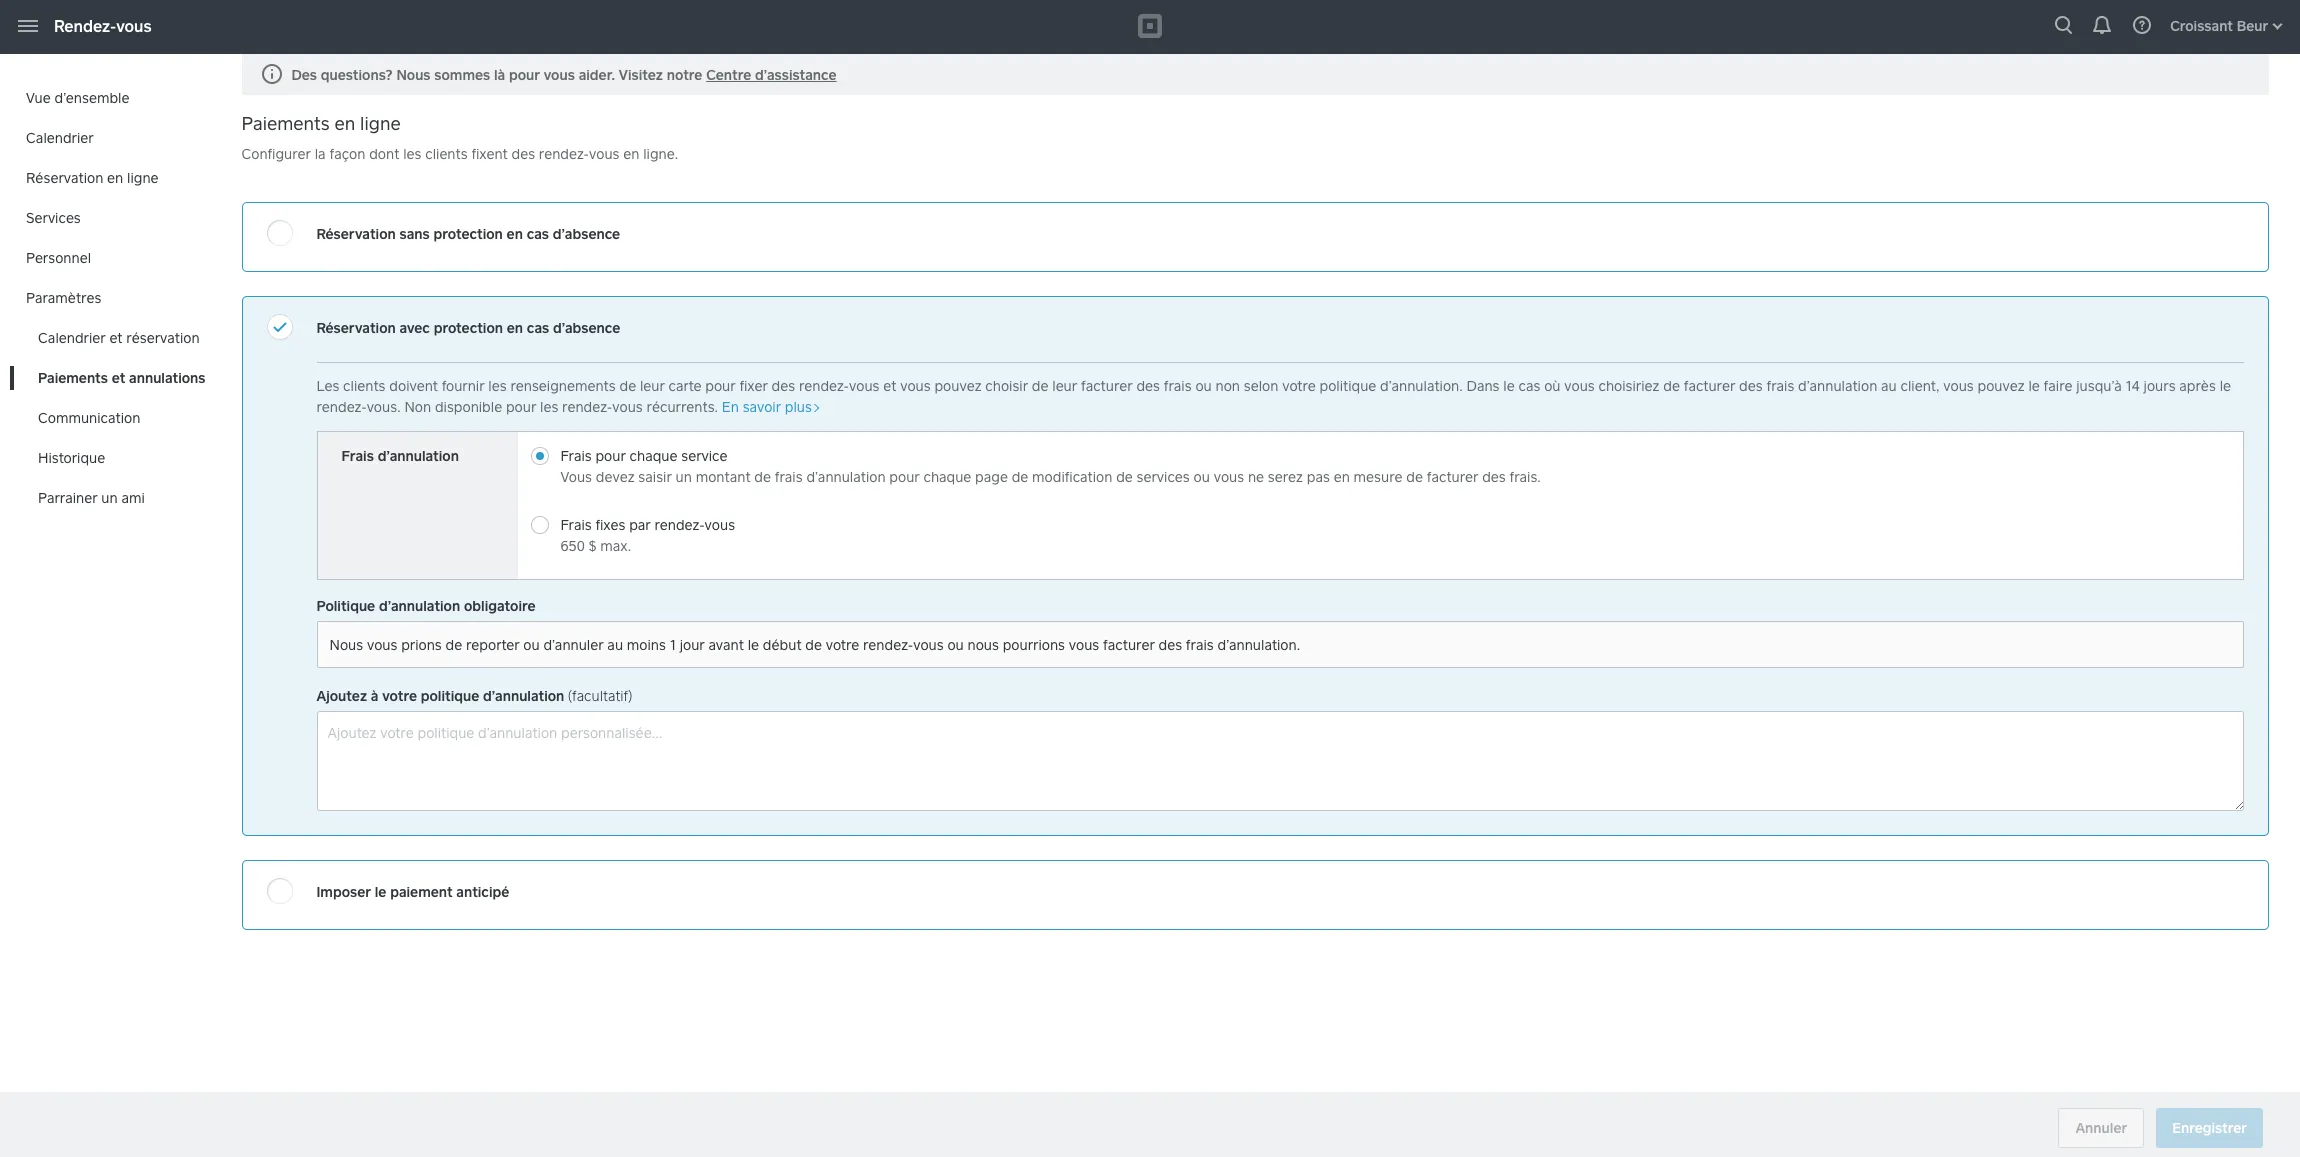The image size is (2300, 1157).
Task: Click the Enregistrer button
Action: tap(2208, 1128)
